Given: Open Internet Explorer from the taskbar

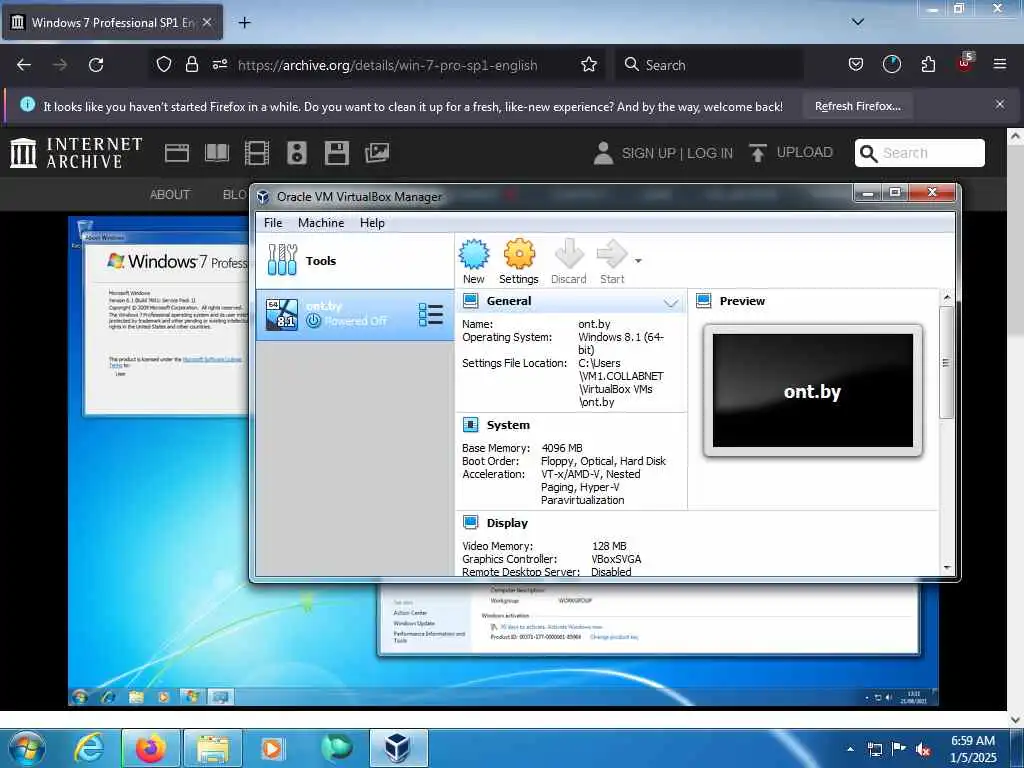Looking at the screenshot, I should click(89, 748).
